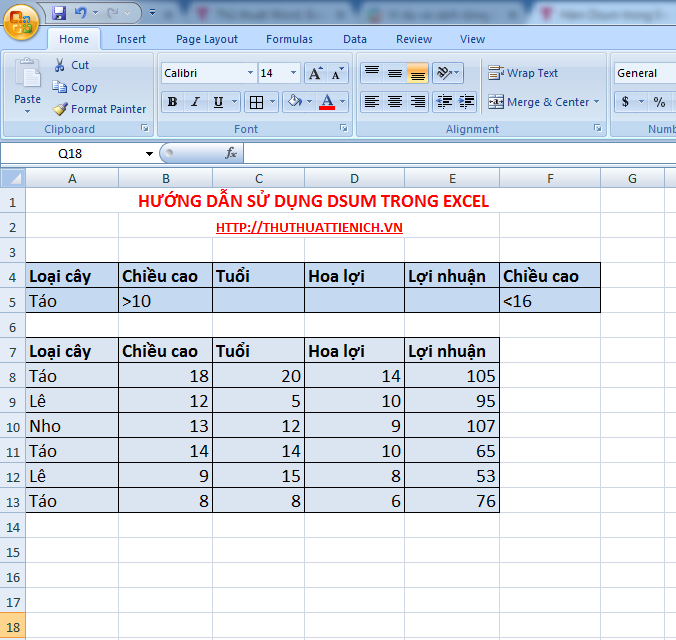Open the Calibri font name dropdown

tap(249, 73)
